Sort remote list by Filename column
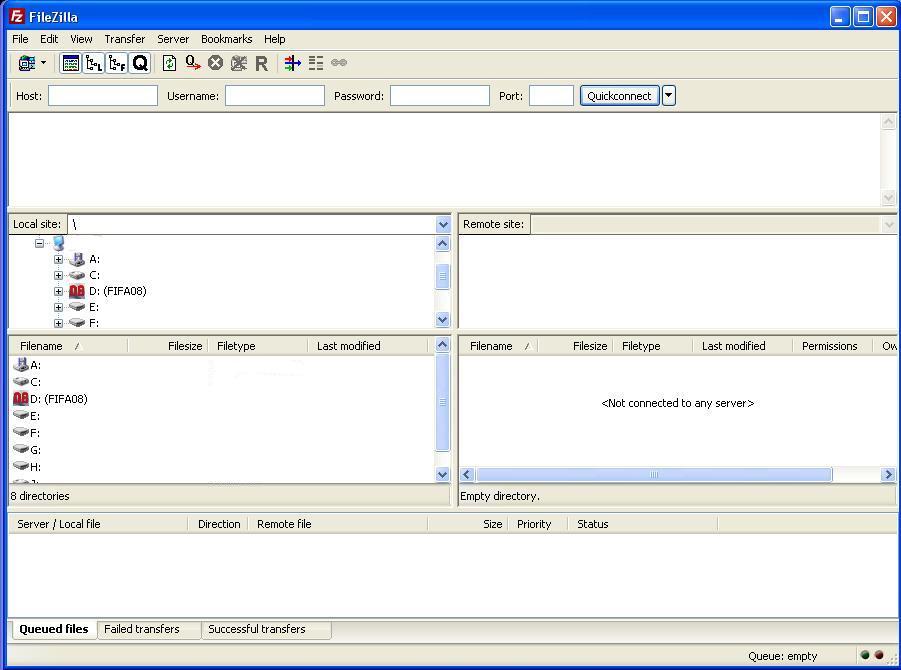The height and width of the screenshot is (670, 901). pos(499,346)
